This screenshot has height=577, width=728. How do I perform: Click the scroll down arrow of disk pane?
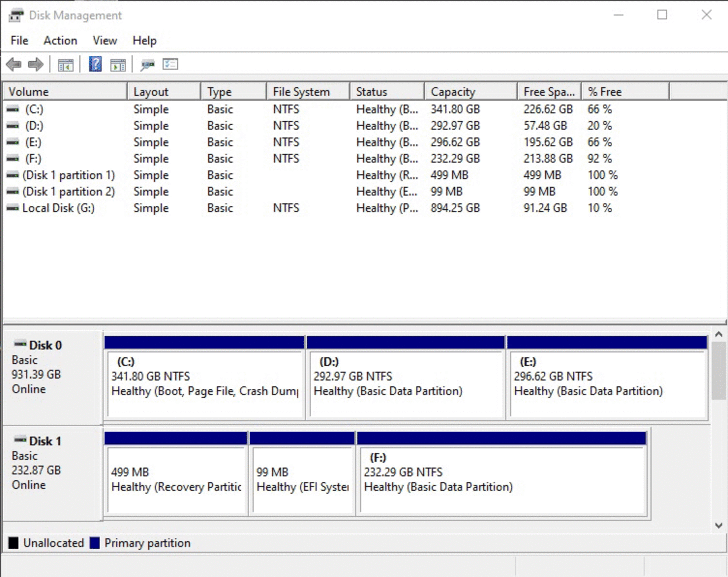(719, 526)
